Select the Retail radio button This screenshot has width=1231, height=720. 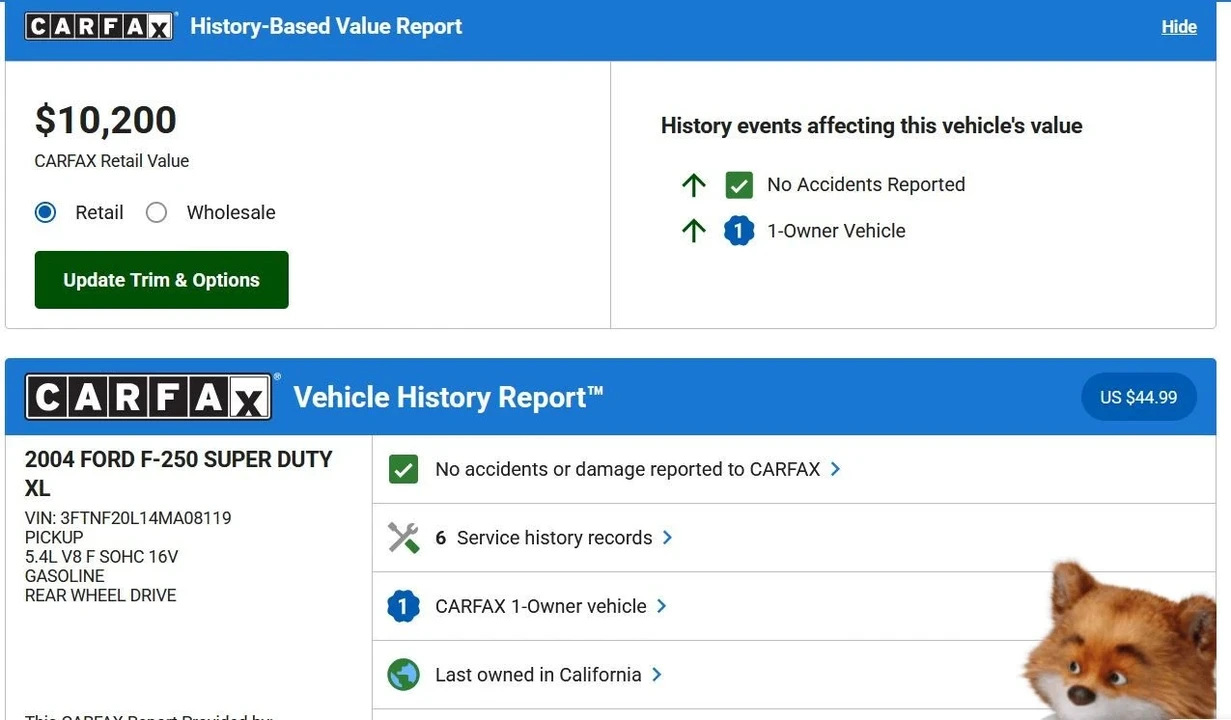45,212
